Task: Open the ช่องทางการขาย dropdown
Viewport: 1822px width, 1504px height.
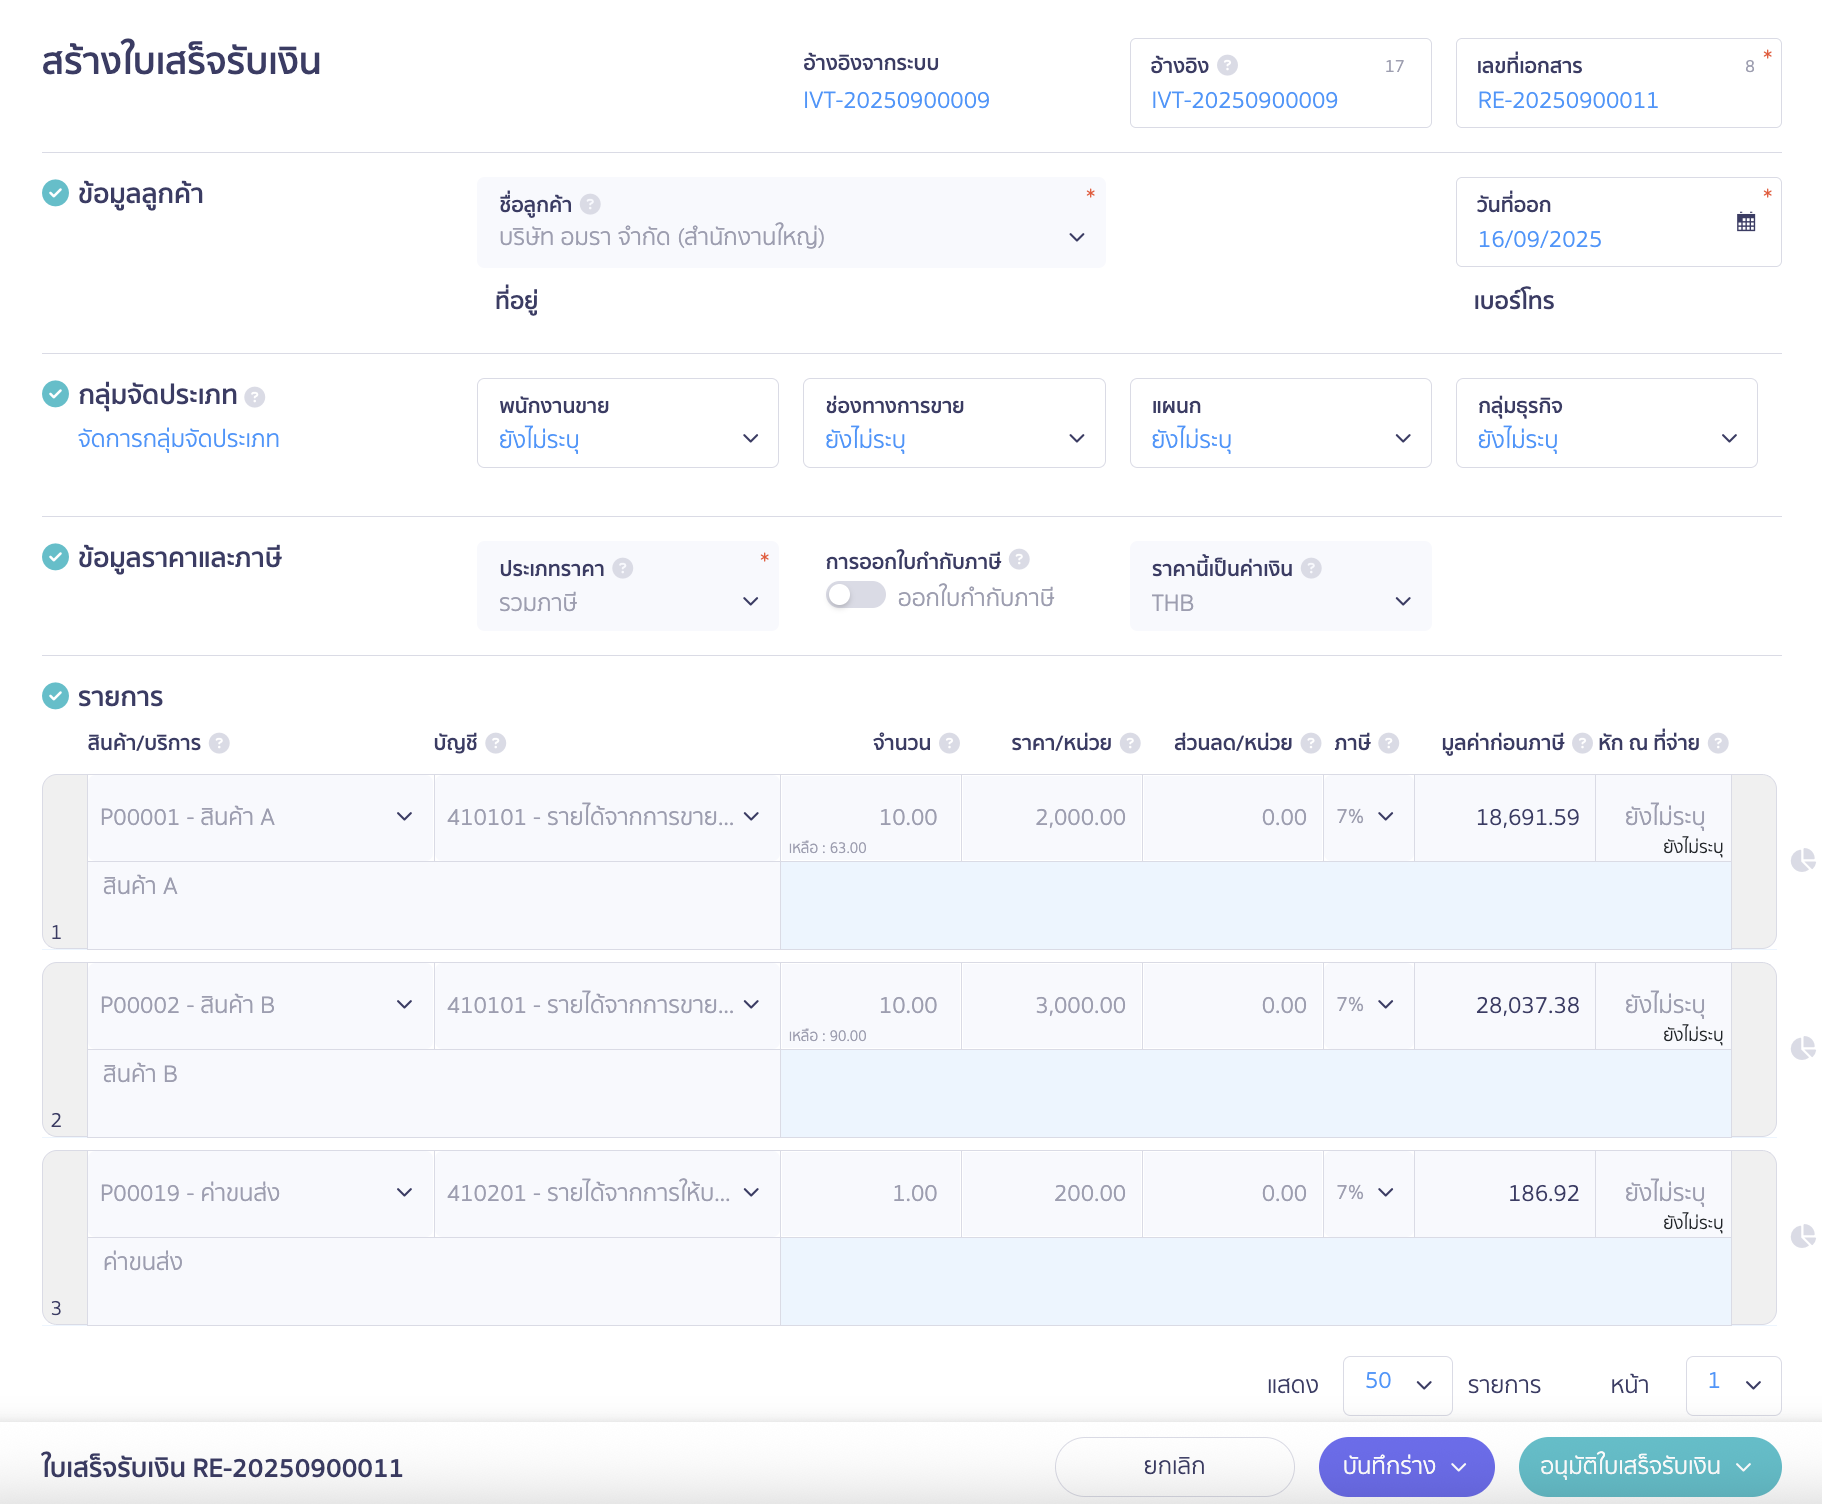Action: click(x=954, y=423)
